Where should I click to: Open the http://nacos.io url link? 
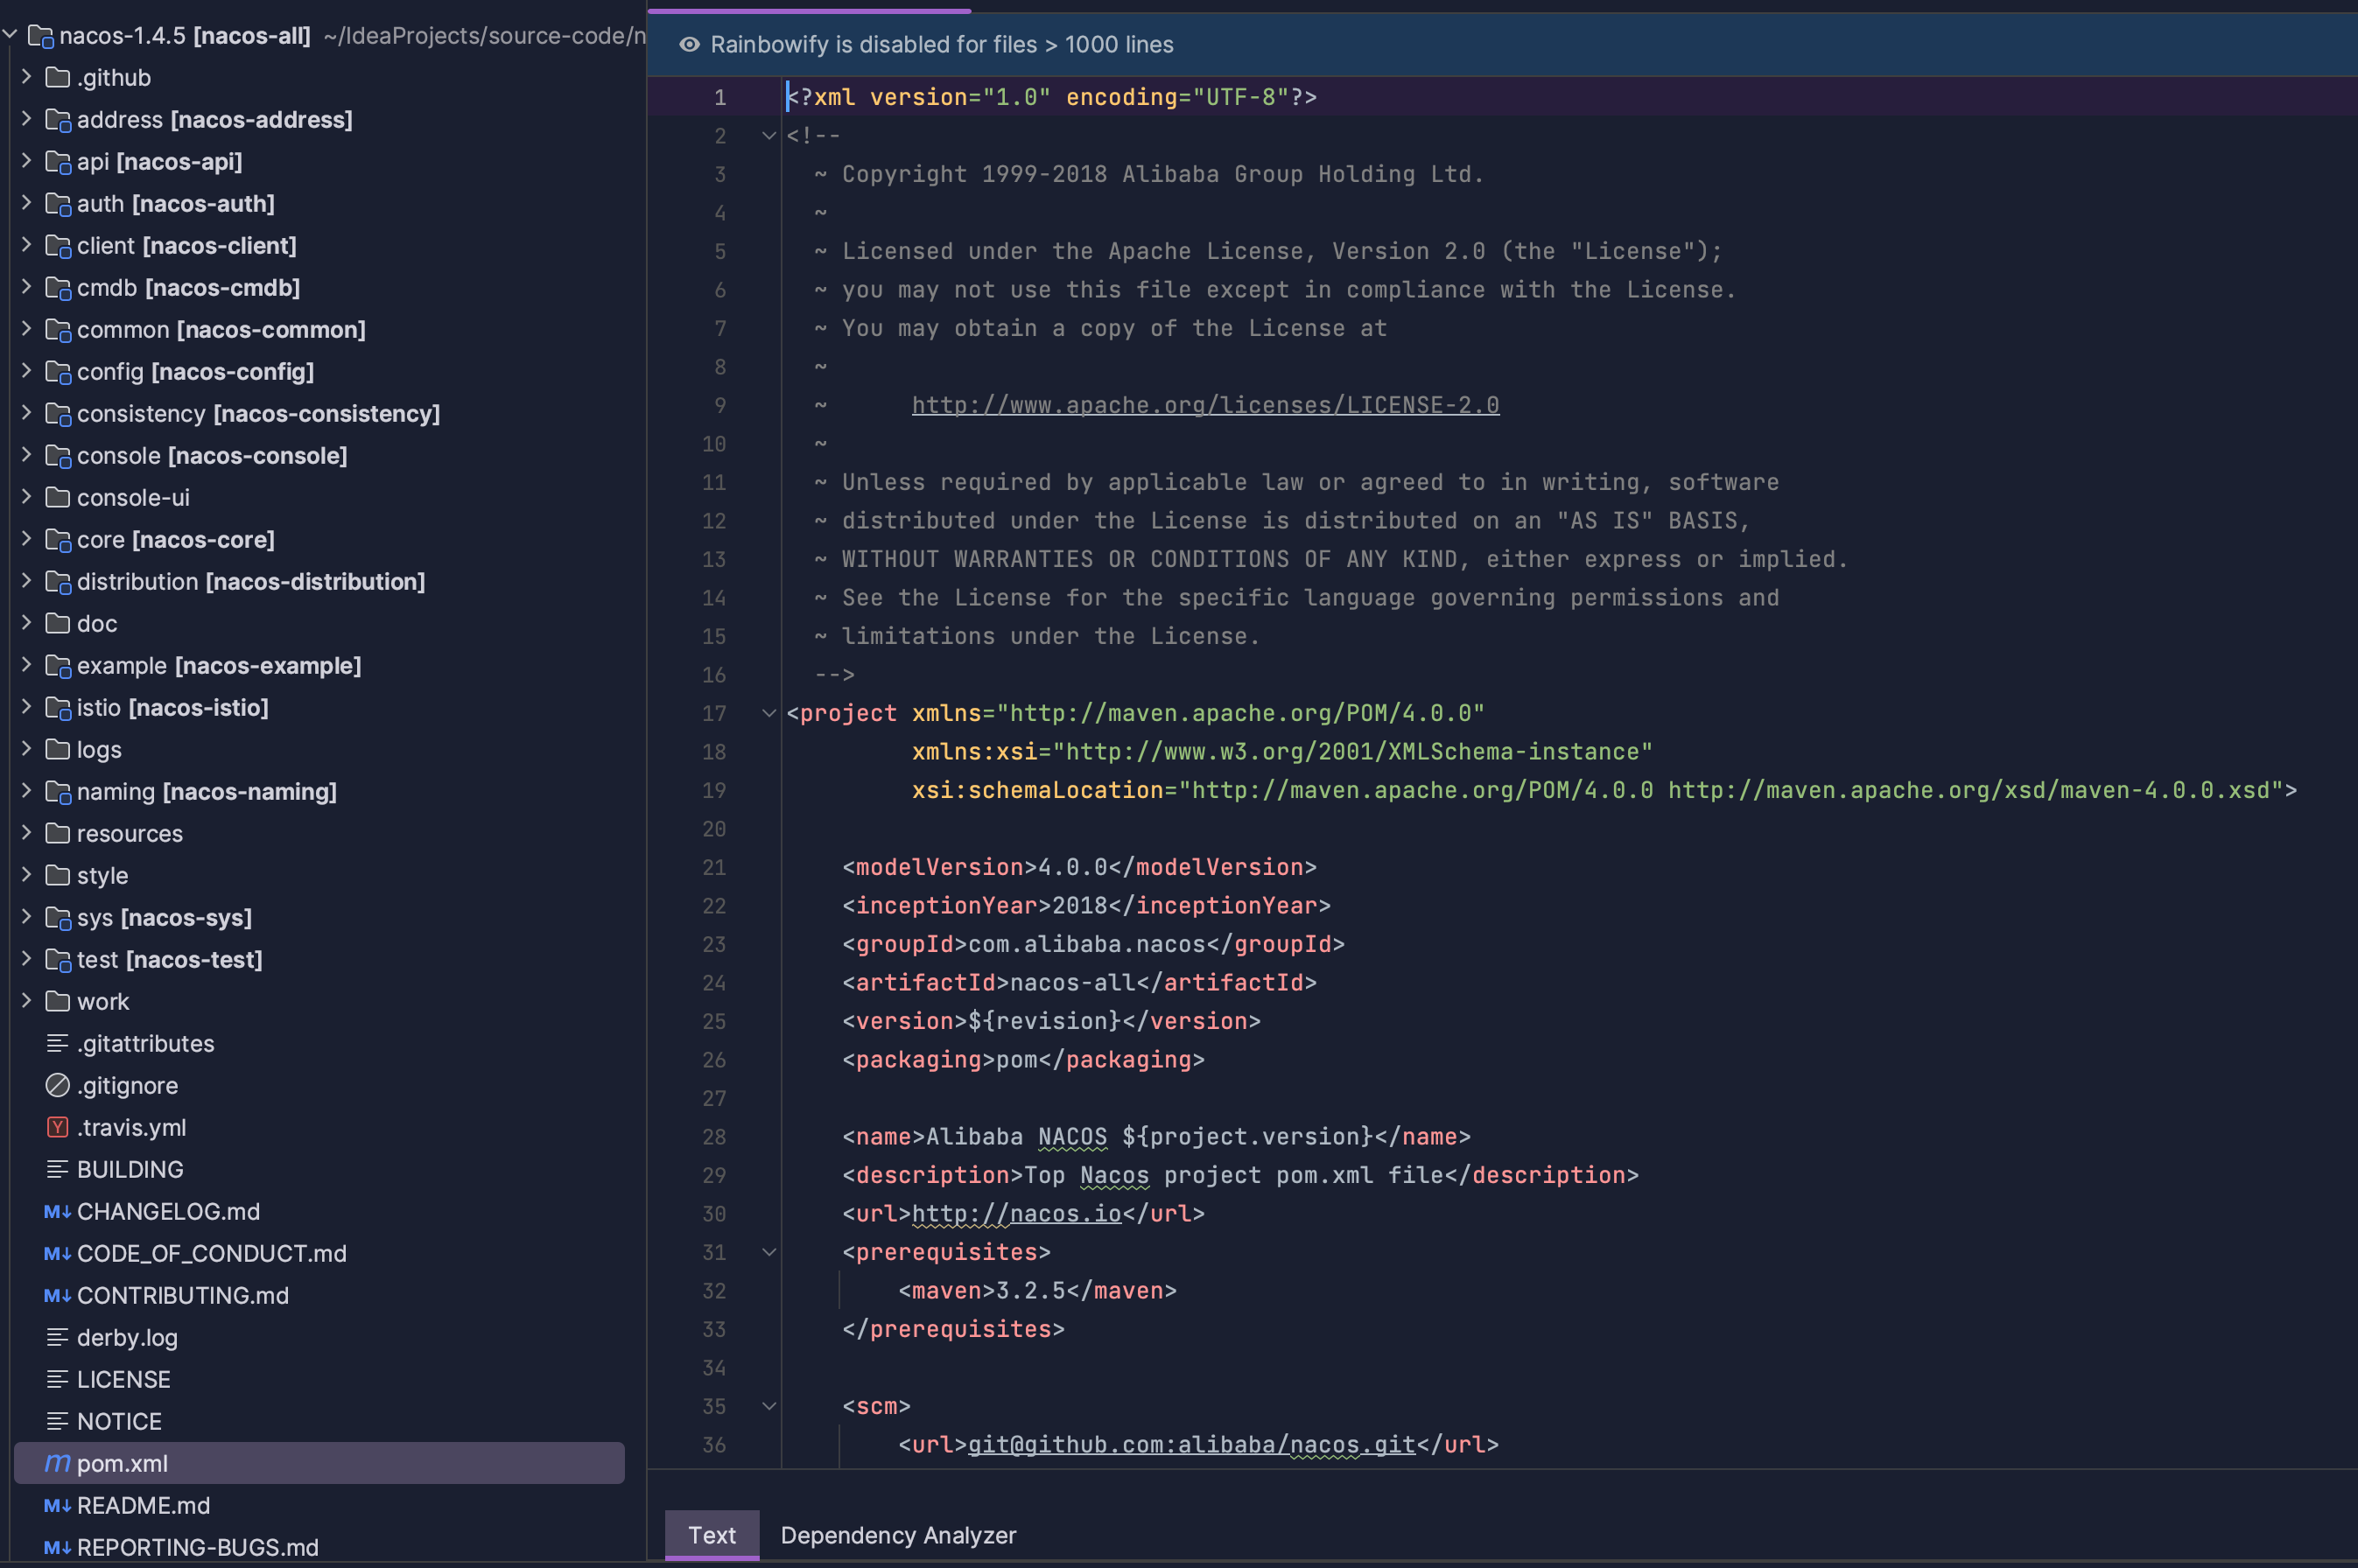[1016, 1214]
